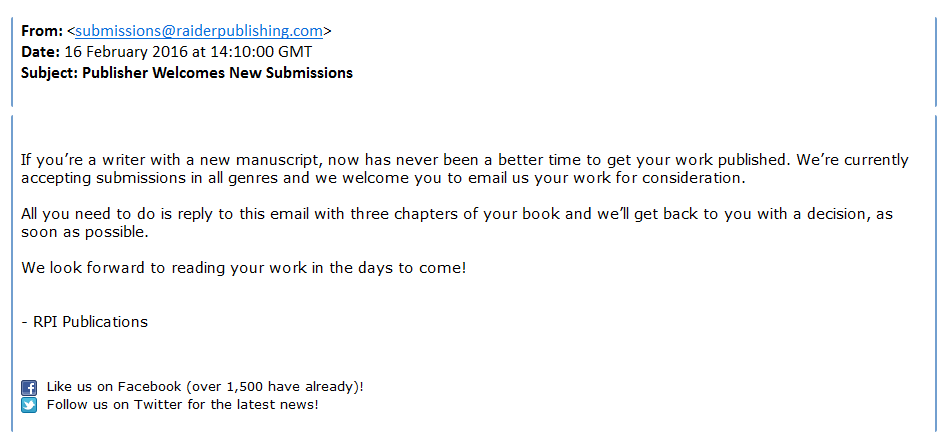Click the 'Subject:' header label
This screenshot has width=947, height=434.
(49, 72)
